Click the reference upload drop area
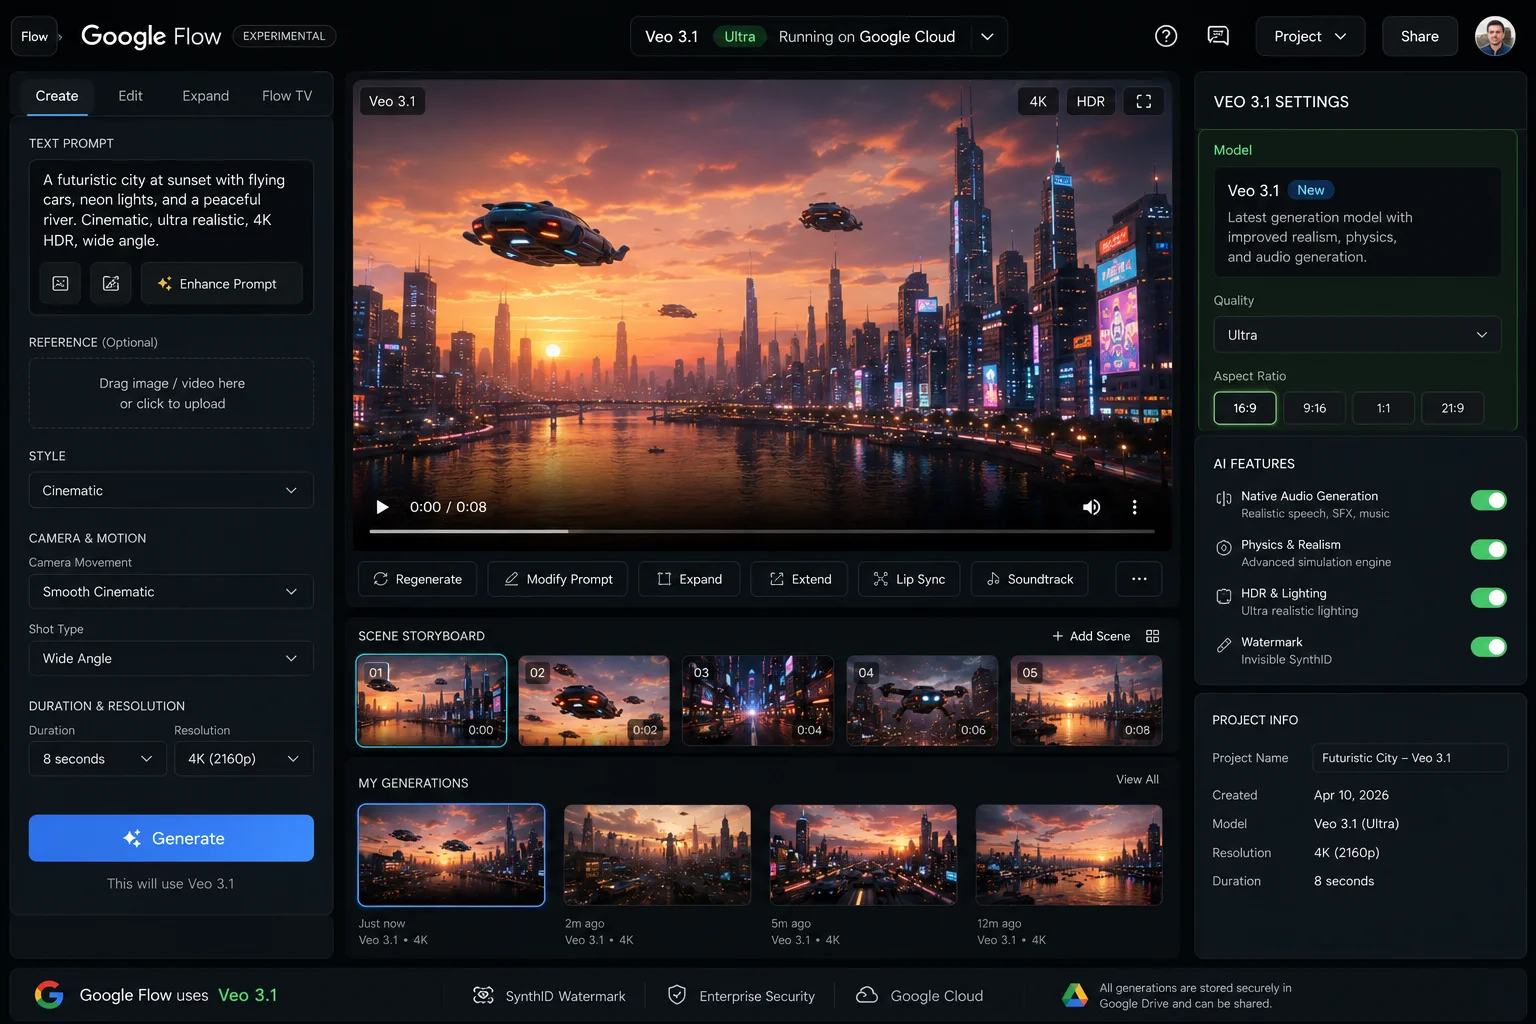This screenshot has width=1536, height=1024. 171,393
